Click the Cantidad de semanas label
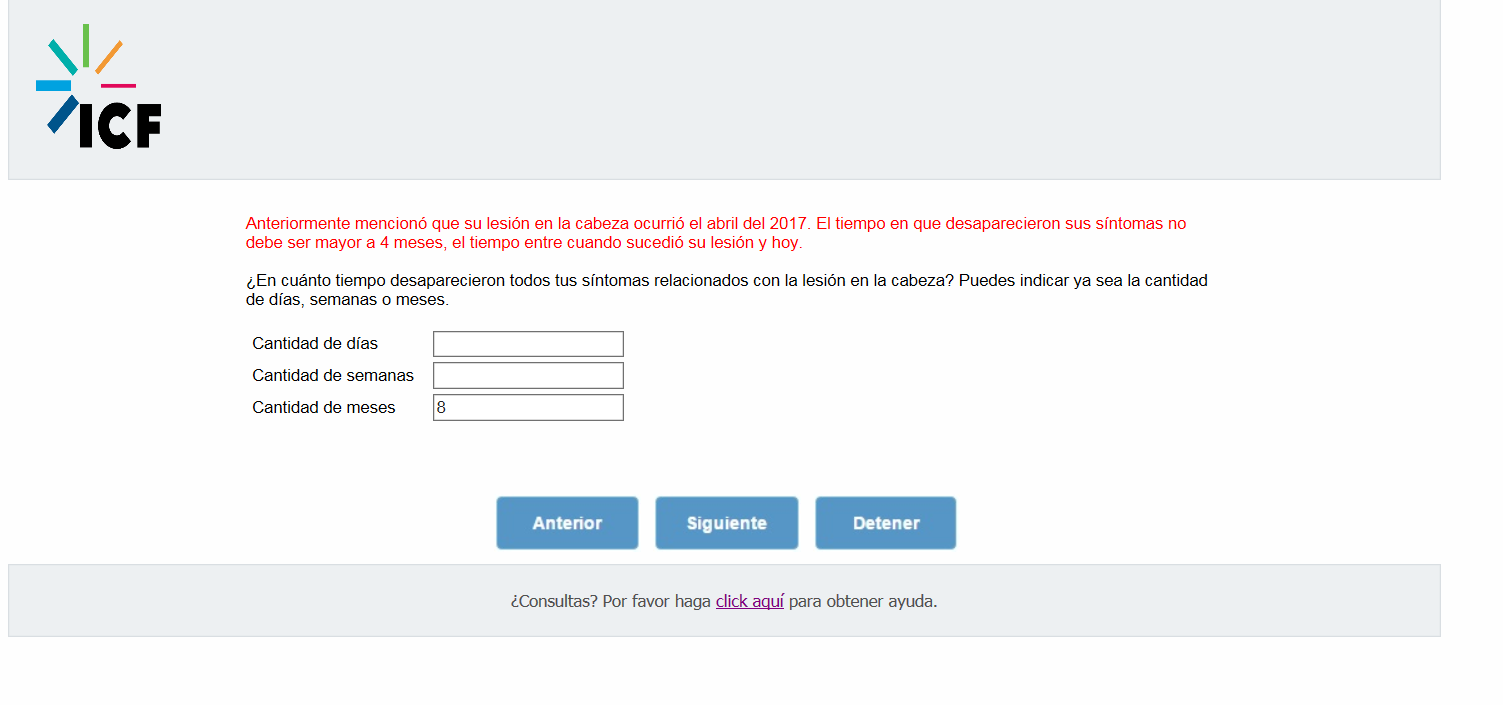 [x=333, y=376]
